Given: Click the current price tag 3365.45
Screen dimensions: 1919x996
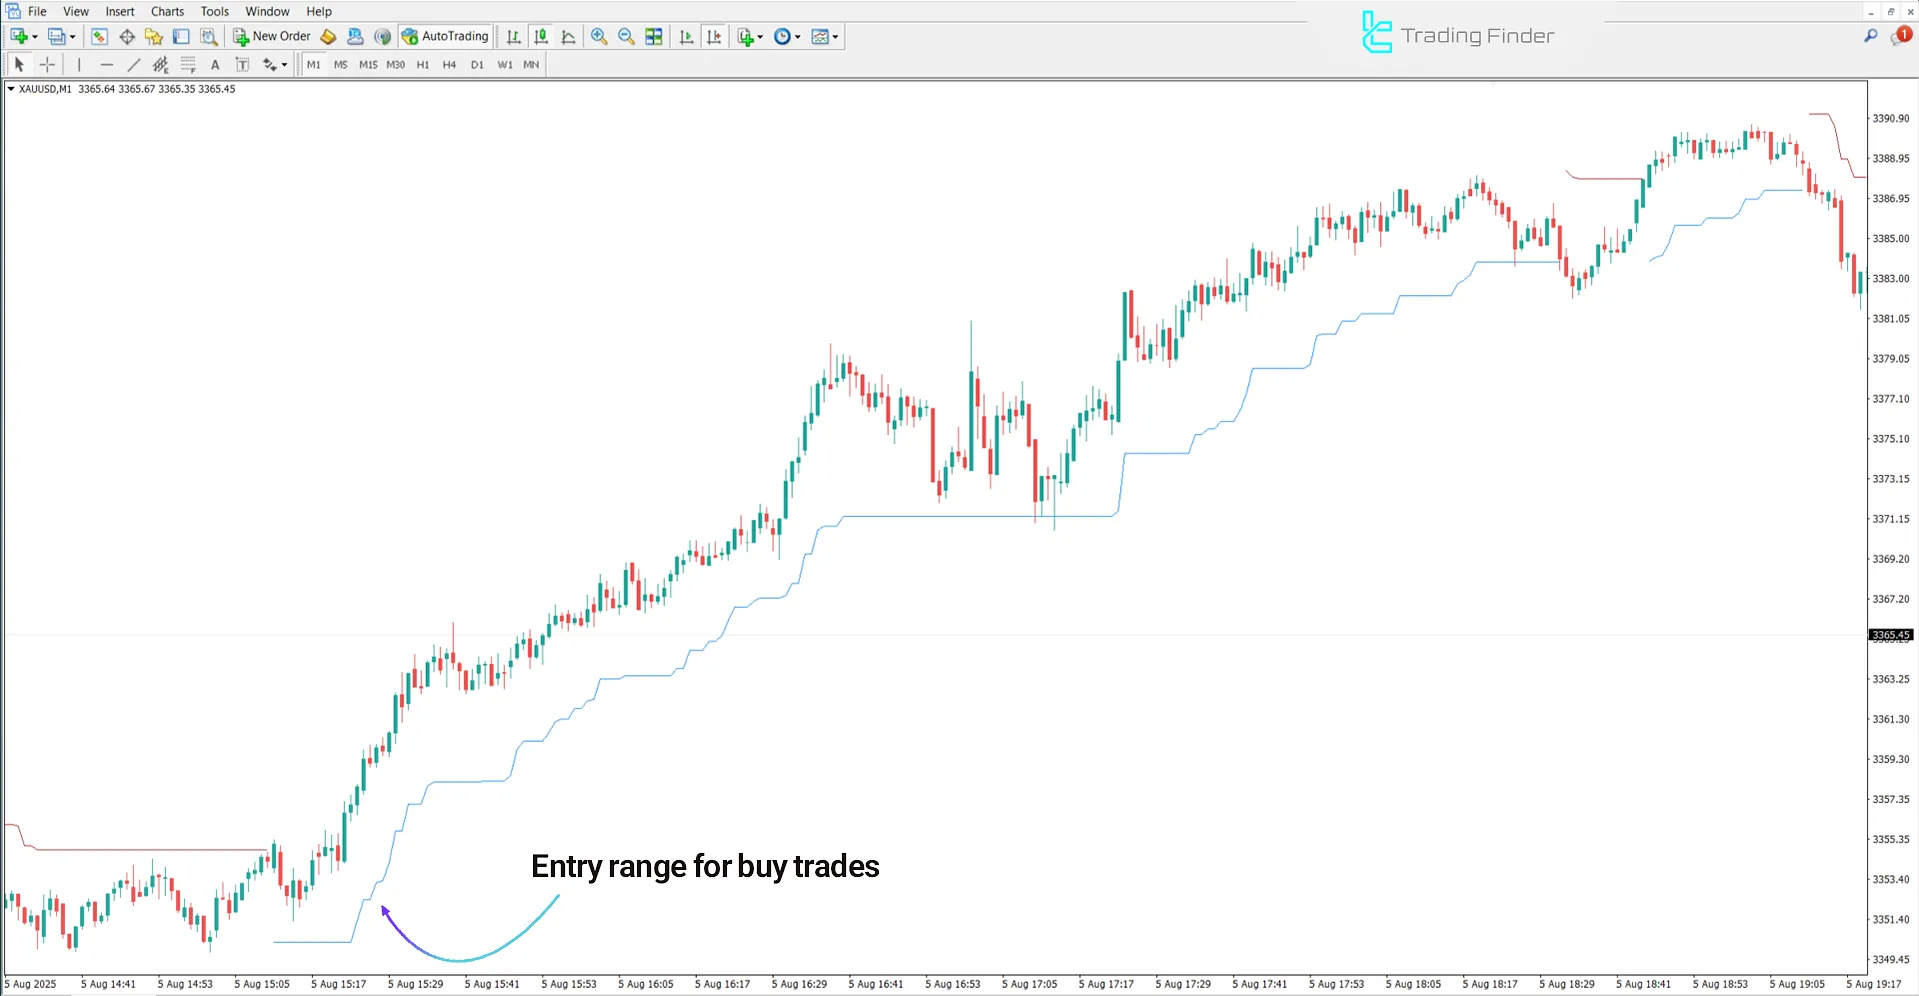Looking at the screenshot, I should pos(1889,635).
